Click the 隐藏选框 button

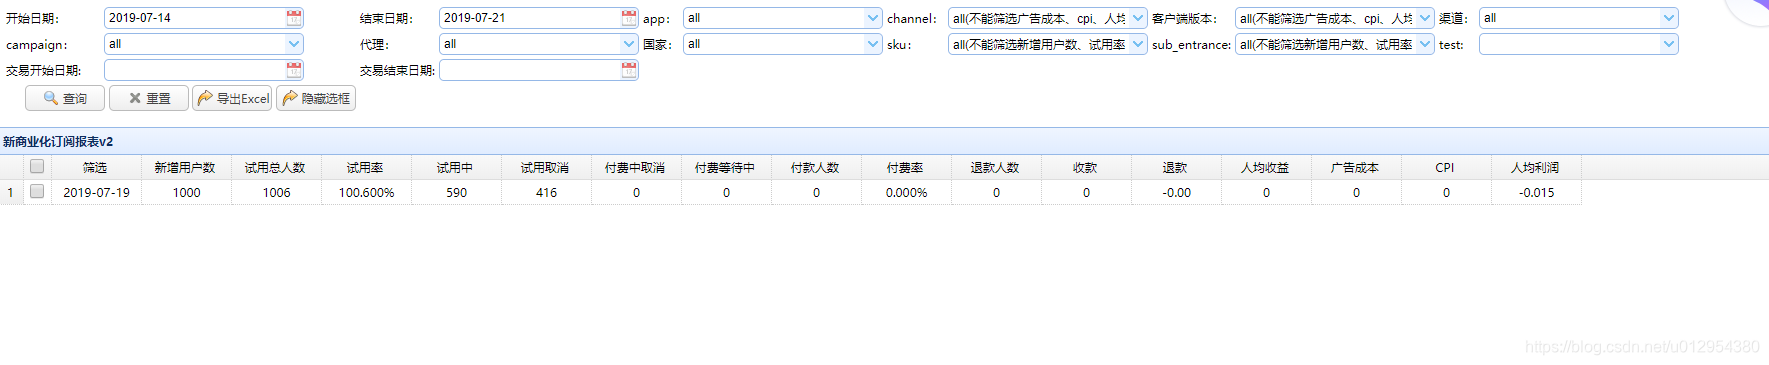[316, 98]
